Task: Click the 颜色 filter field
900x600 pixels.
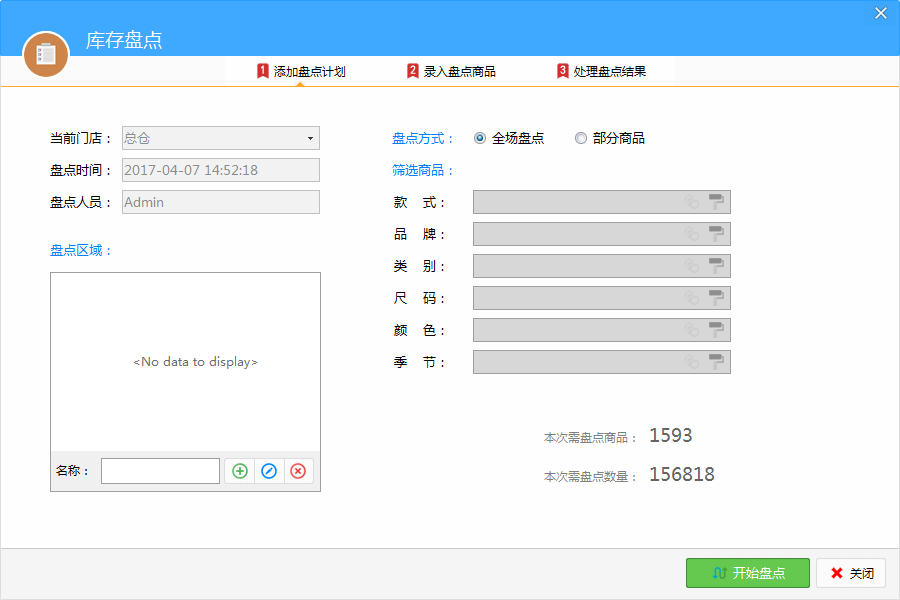Action: pos(575,330)
